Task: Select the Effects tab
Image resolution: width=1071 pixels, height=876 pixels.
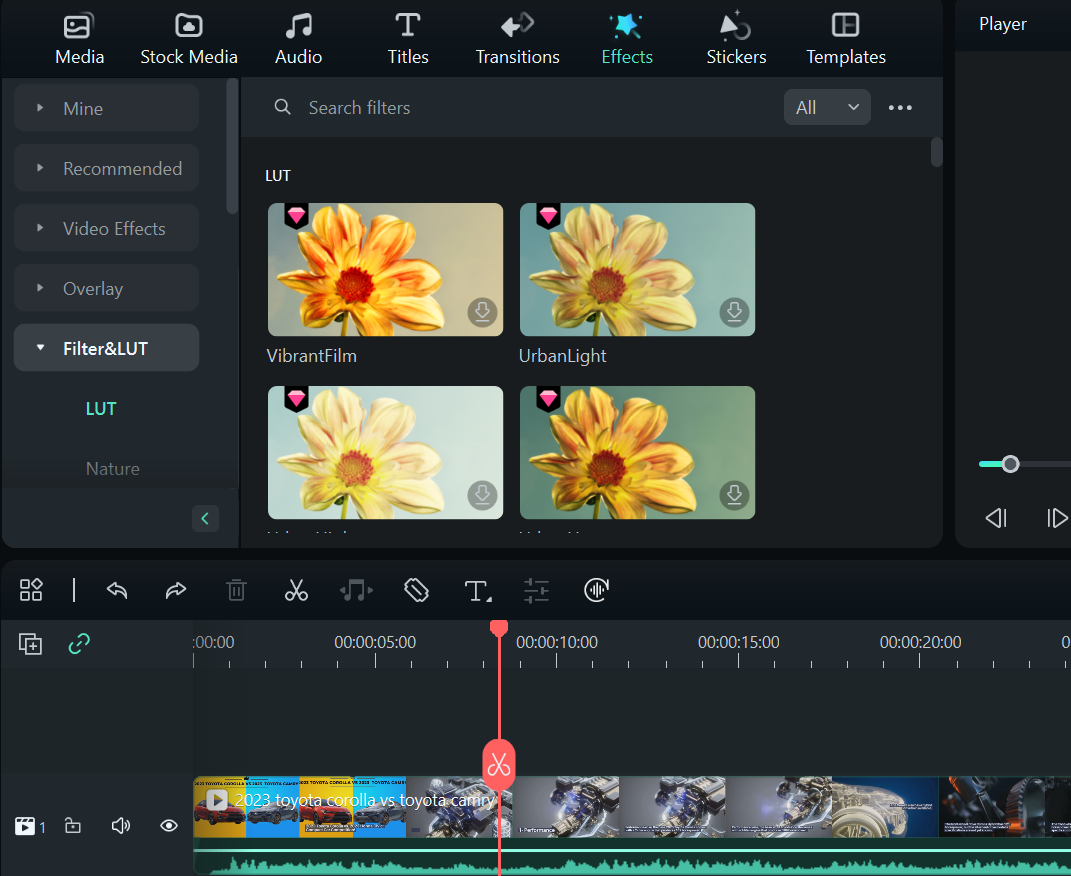Action: [627, 40]
